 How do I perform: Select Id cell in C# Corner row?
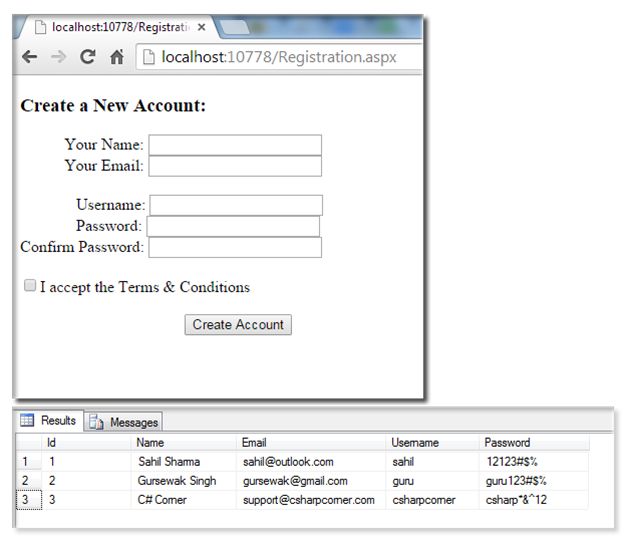(86, 500)
